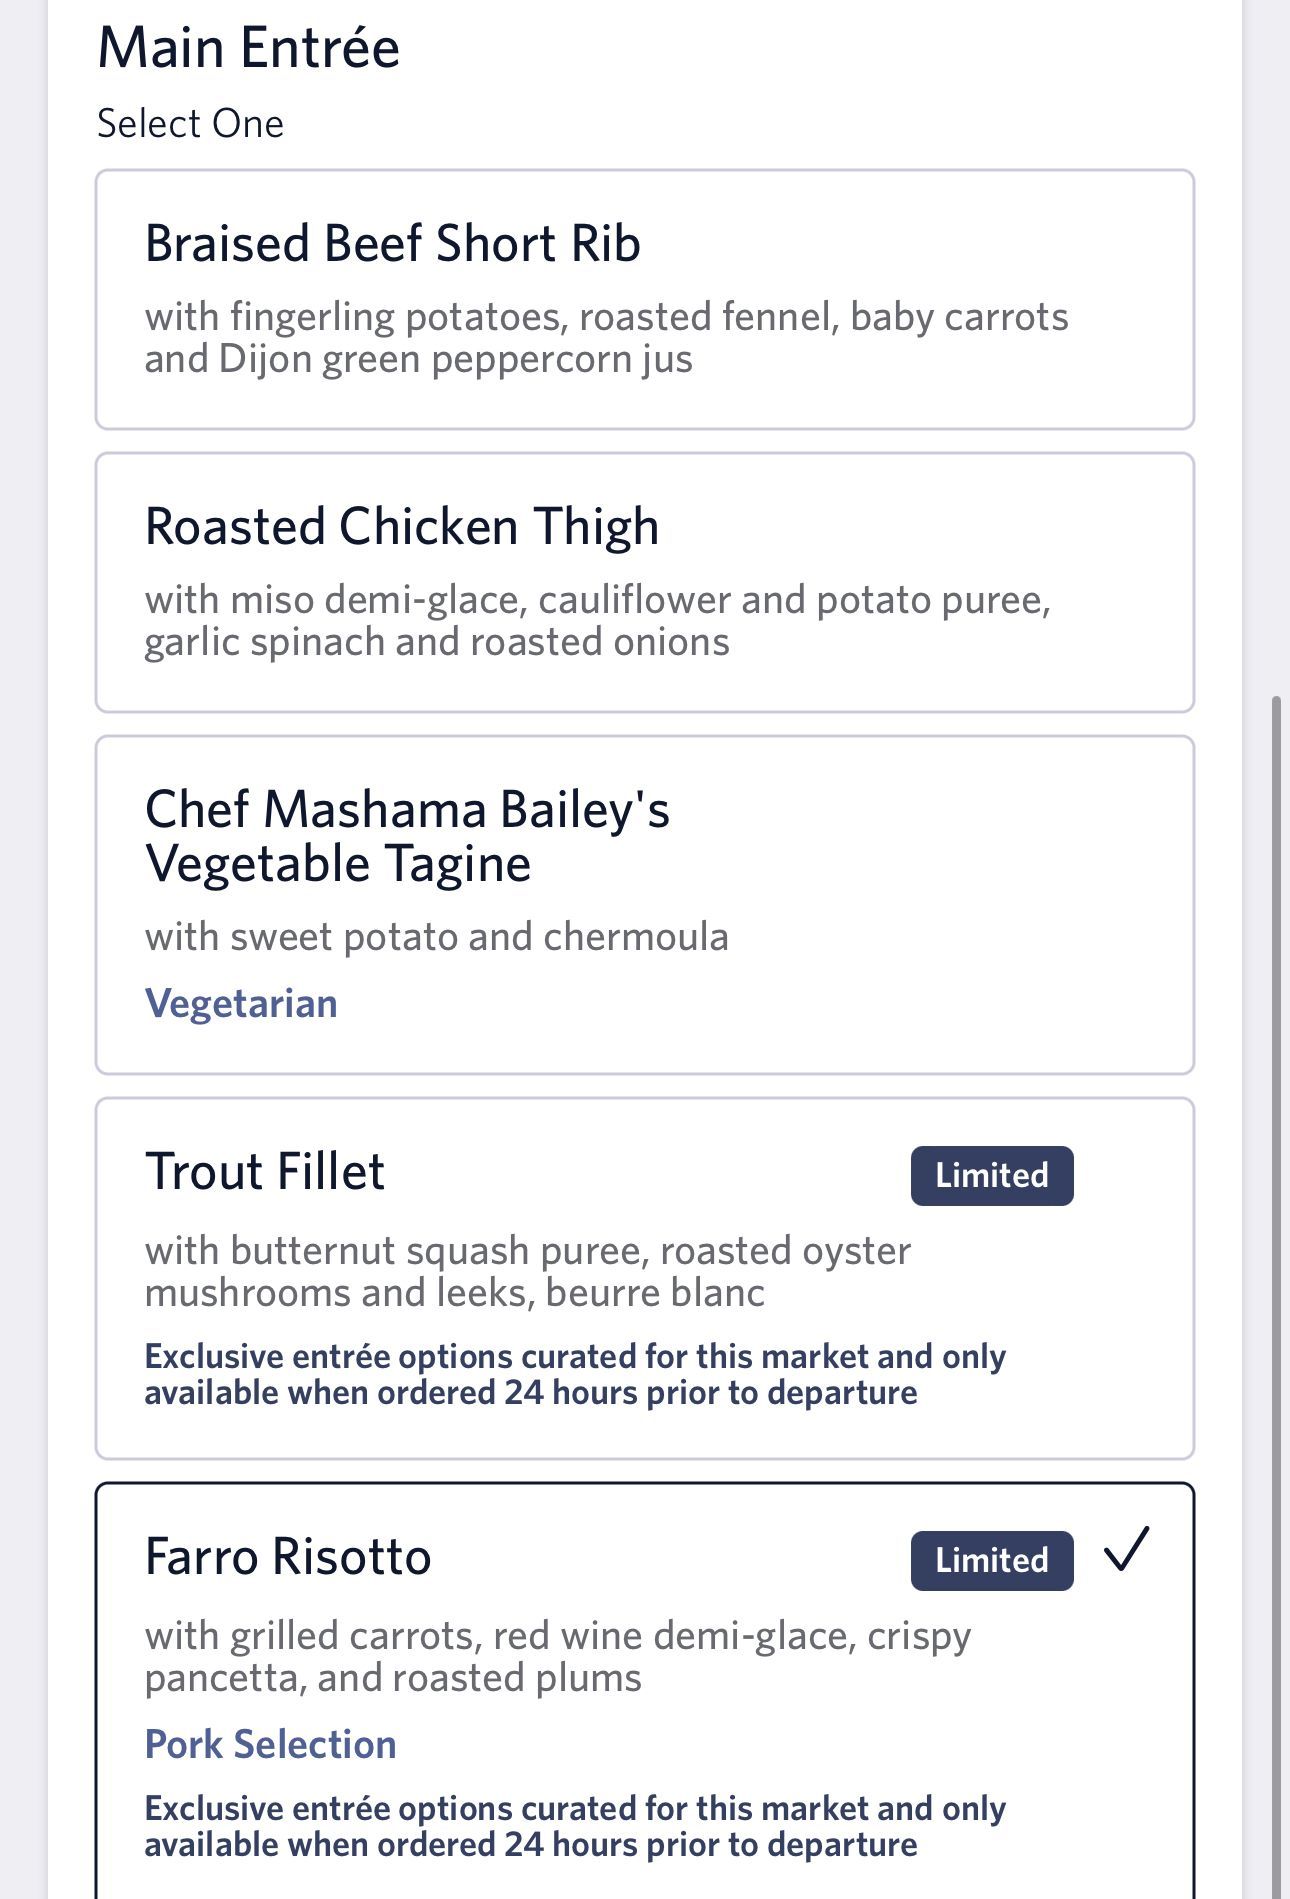Click the sweet potato and chermoula description

[x=436, y=938]
